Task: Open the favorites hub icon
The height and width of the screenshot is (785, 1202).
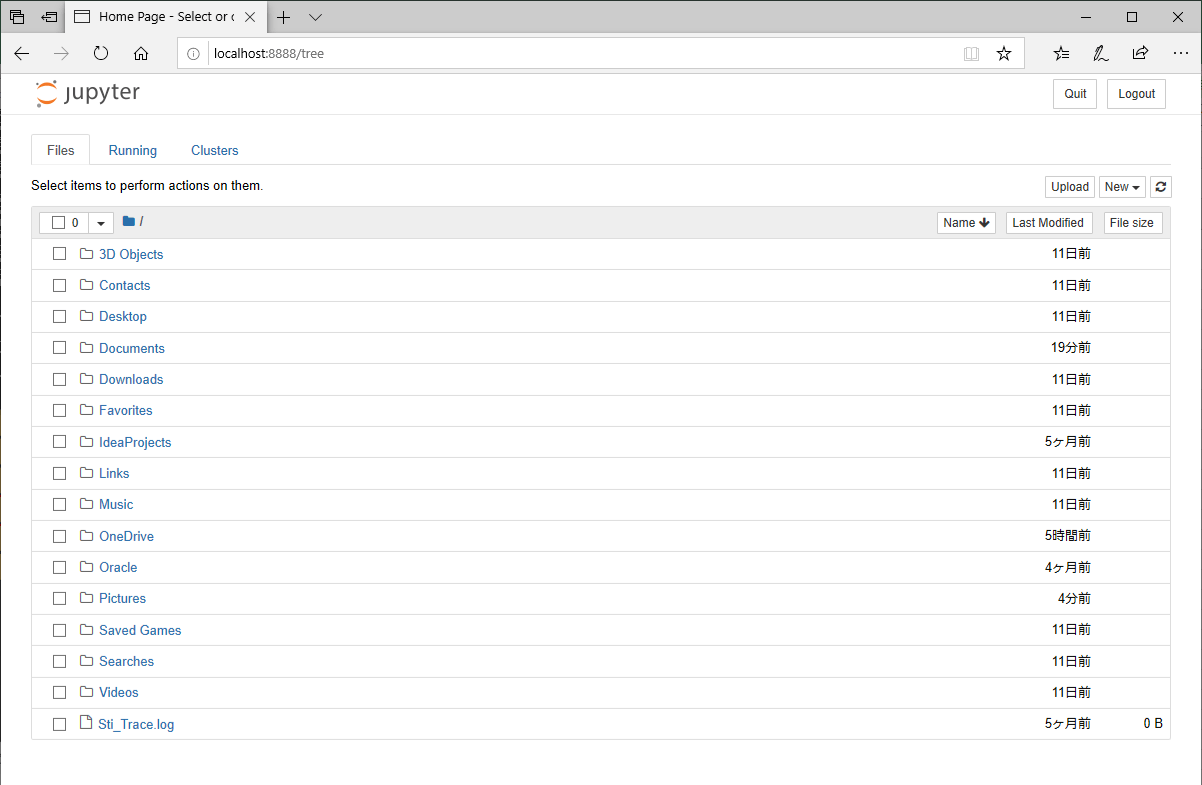Action: 1061,54
